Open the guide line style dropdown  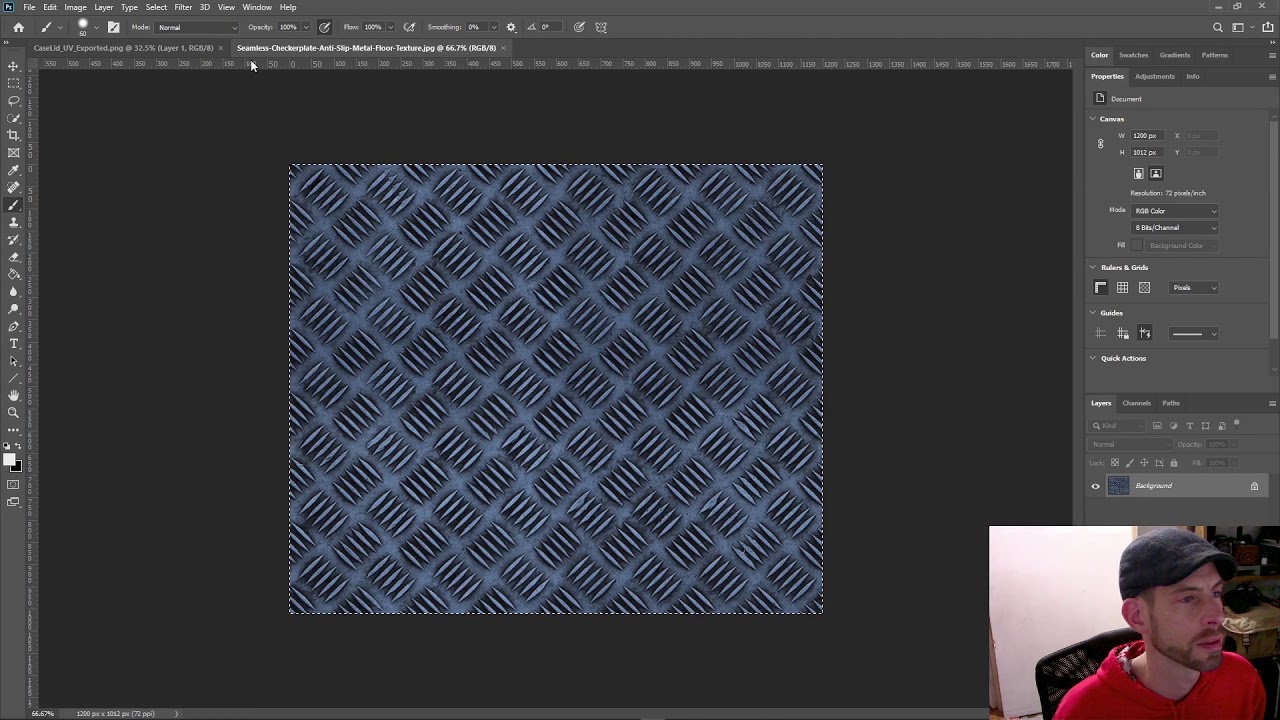pyautogui.click(x=1194, y=334)
